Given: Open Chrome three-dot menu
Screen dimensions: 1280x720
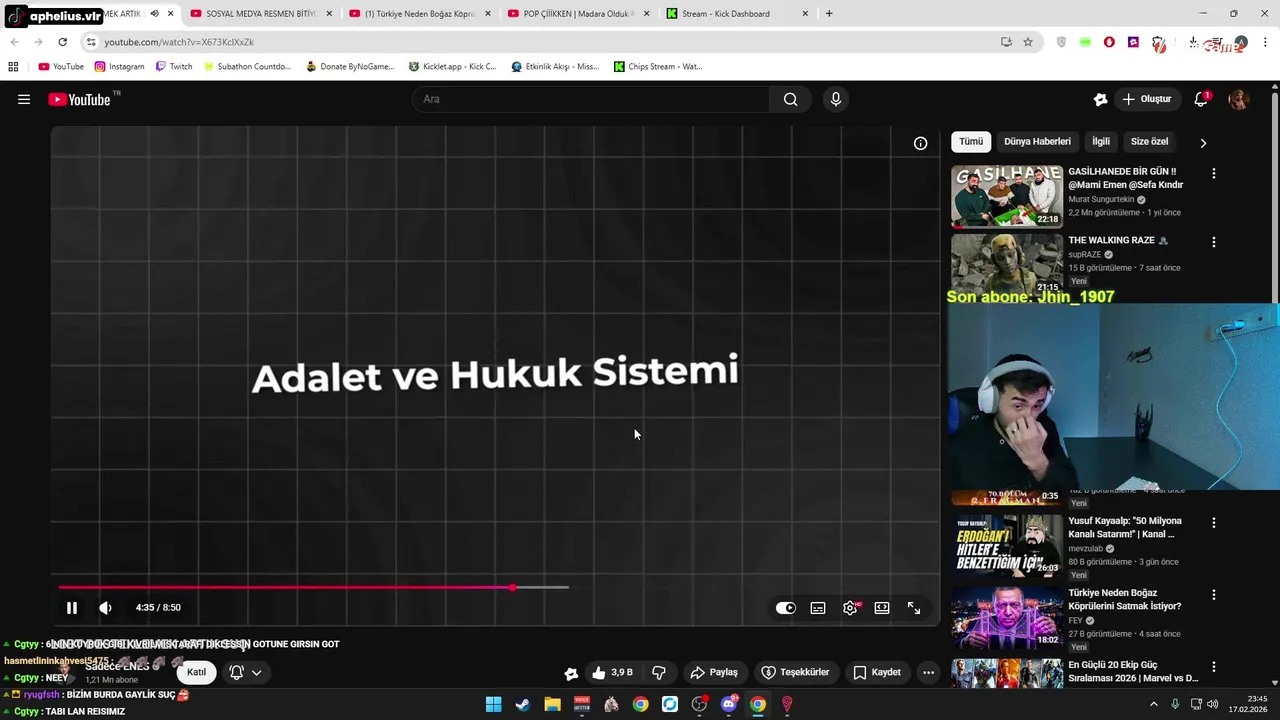Looking at the screenshot, I should pos(1266,42).
